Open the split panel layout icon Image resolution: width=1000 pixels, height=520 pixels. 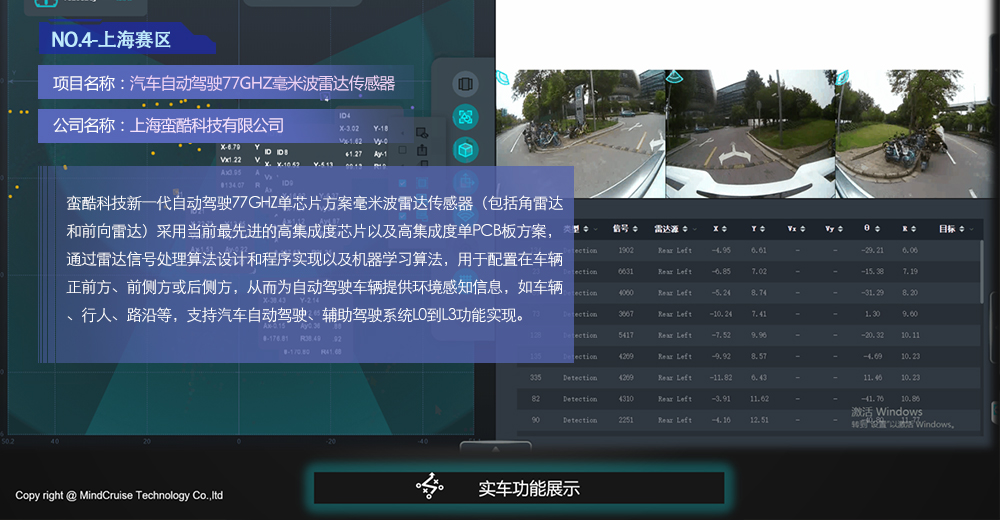tap(466, 84)
